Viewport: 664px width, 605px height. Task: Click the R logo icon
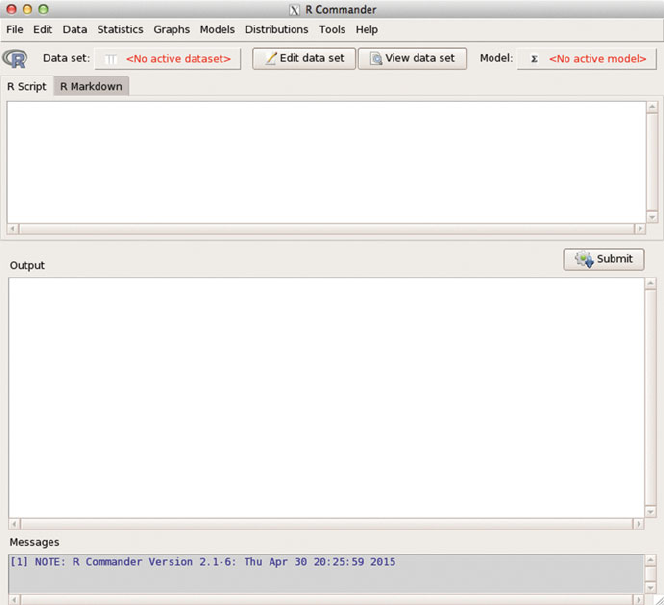[x=14, y=58]
